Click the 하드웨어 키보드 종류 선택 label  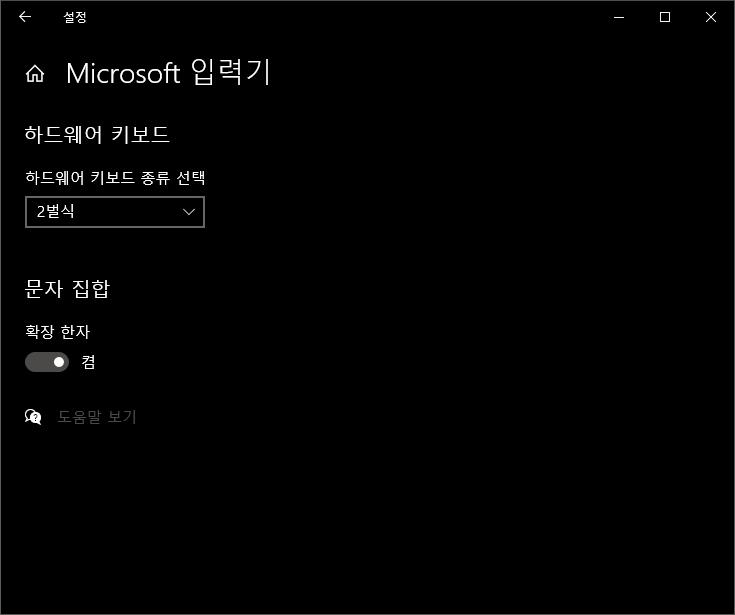115,178
